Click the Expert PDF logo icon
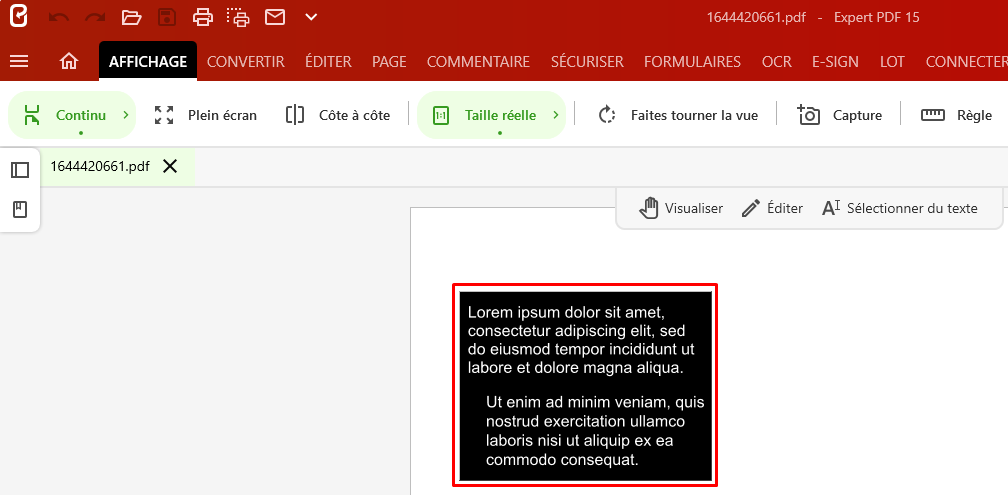 pyautogui.click(x=19, y=17)
